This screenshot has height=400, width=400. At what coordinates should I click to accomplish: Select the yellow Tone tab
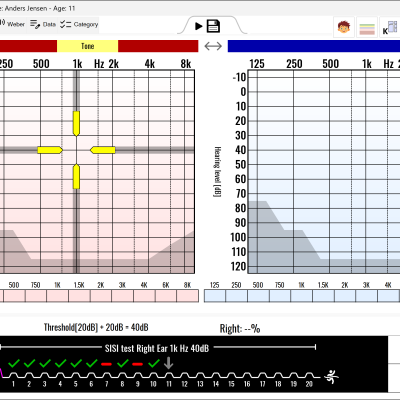coord(87,46)
